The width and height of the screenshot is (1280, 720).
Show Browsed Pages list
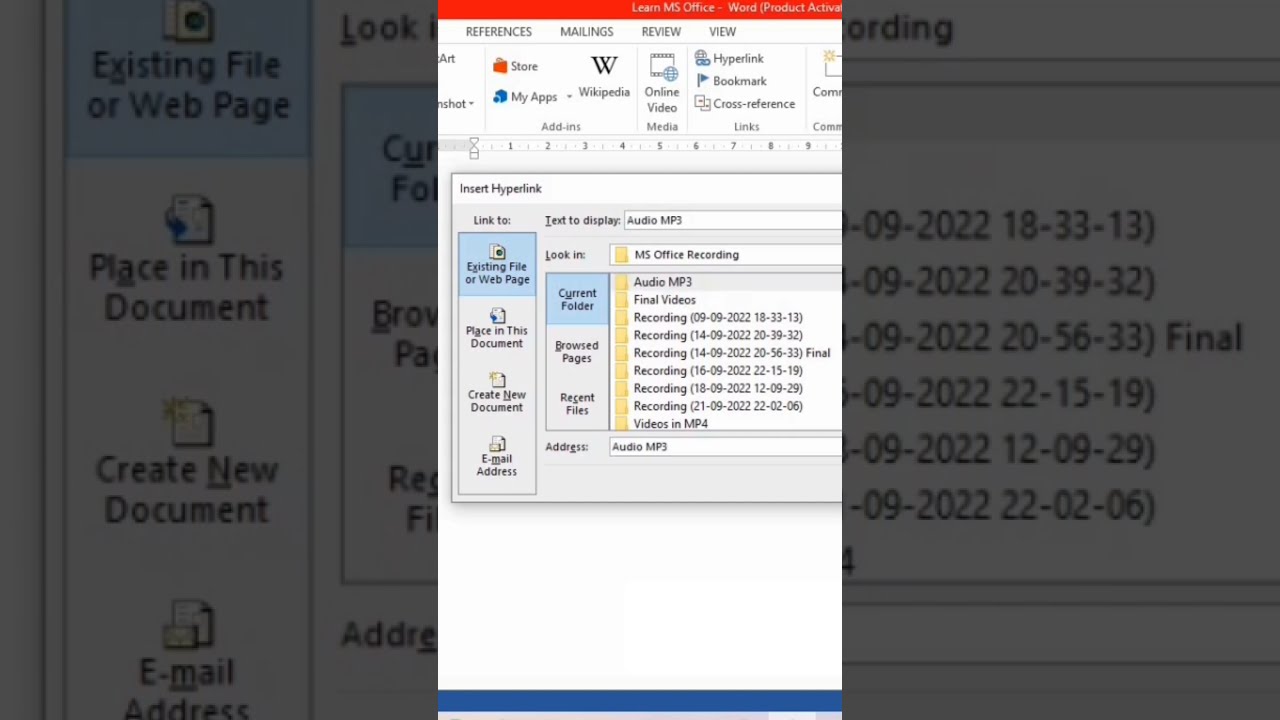click(577, 351)
